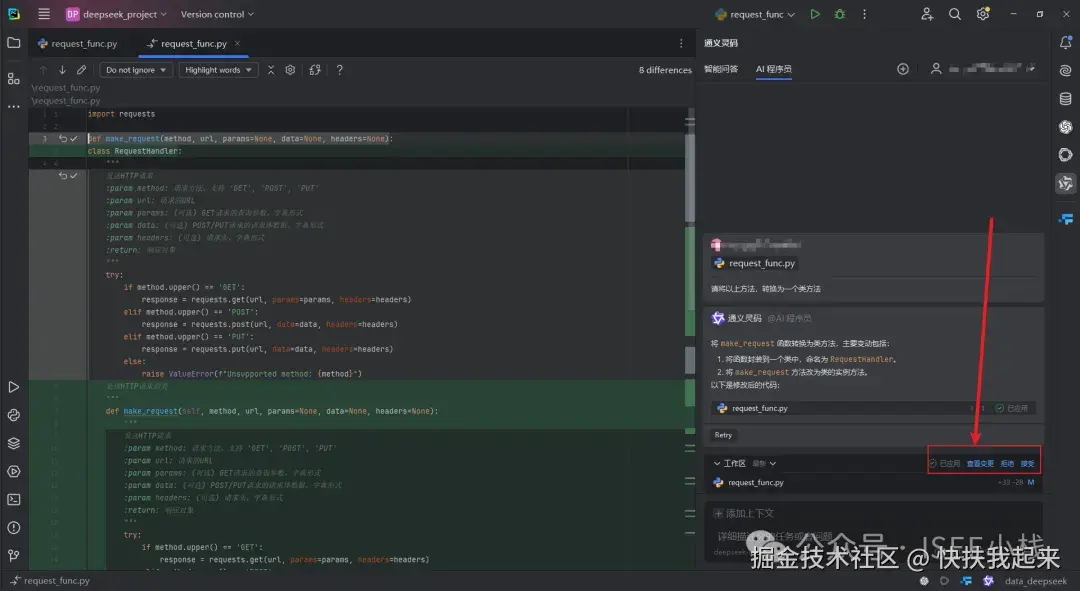Open the user account icon in Lingma panel
Screen dimensions: 1080x591
(936, 69)
